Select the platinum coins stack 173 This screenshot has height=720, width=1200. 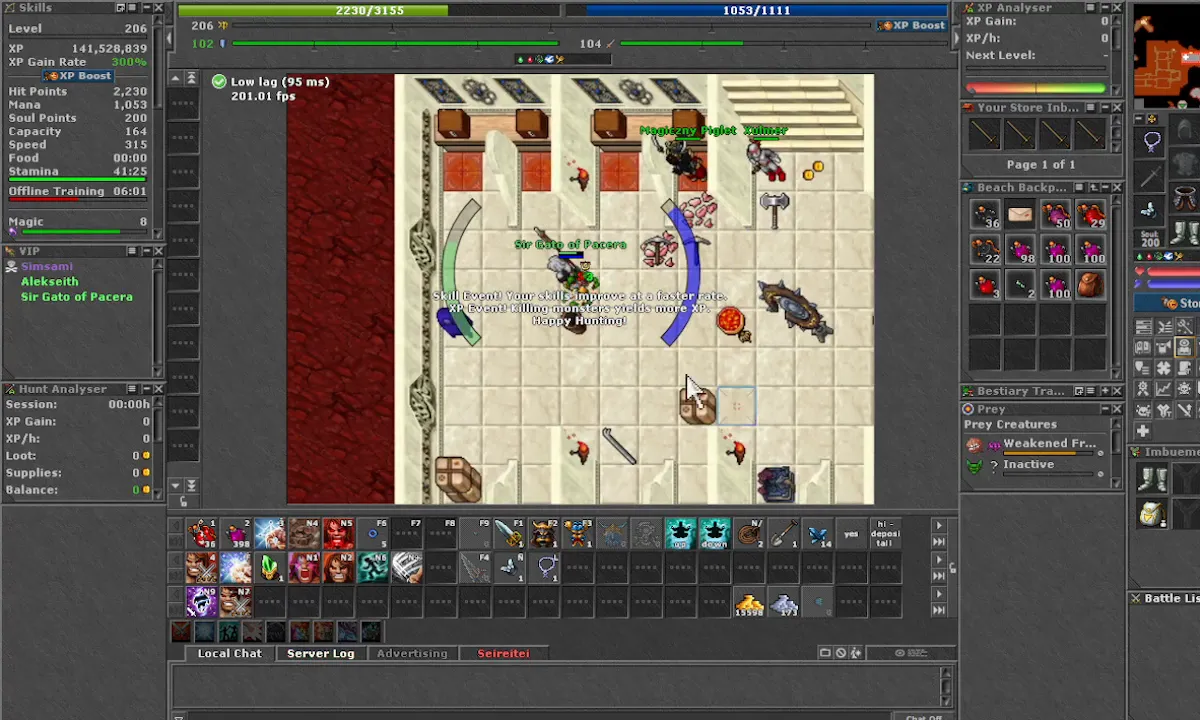pos(784,601)
